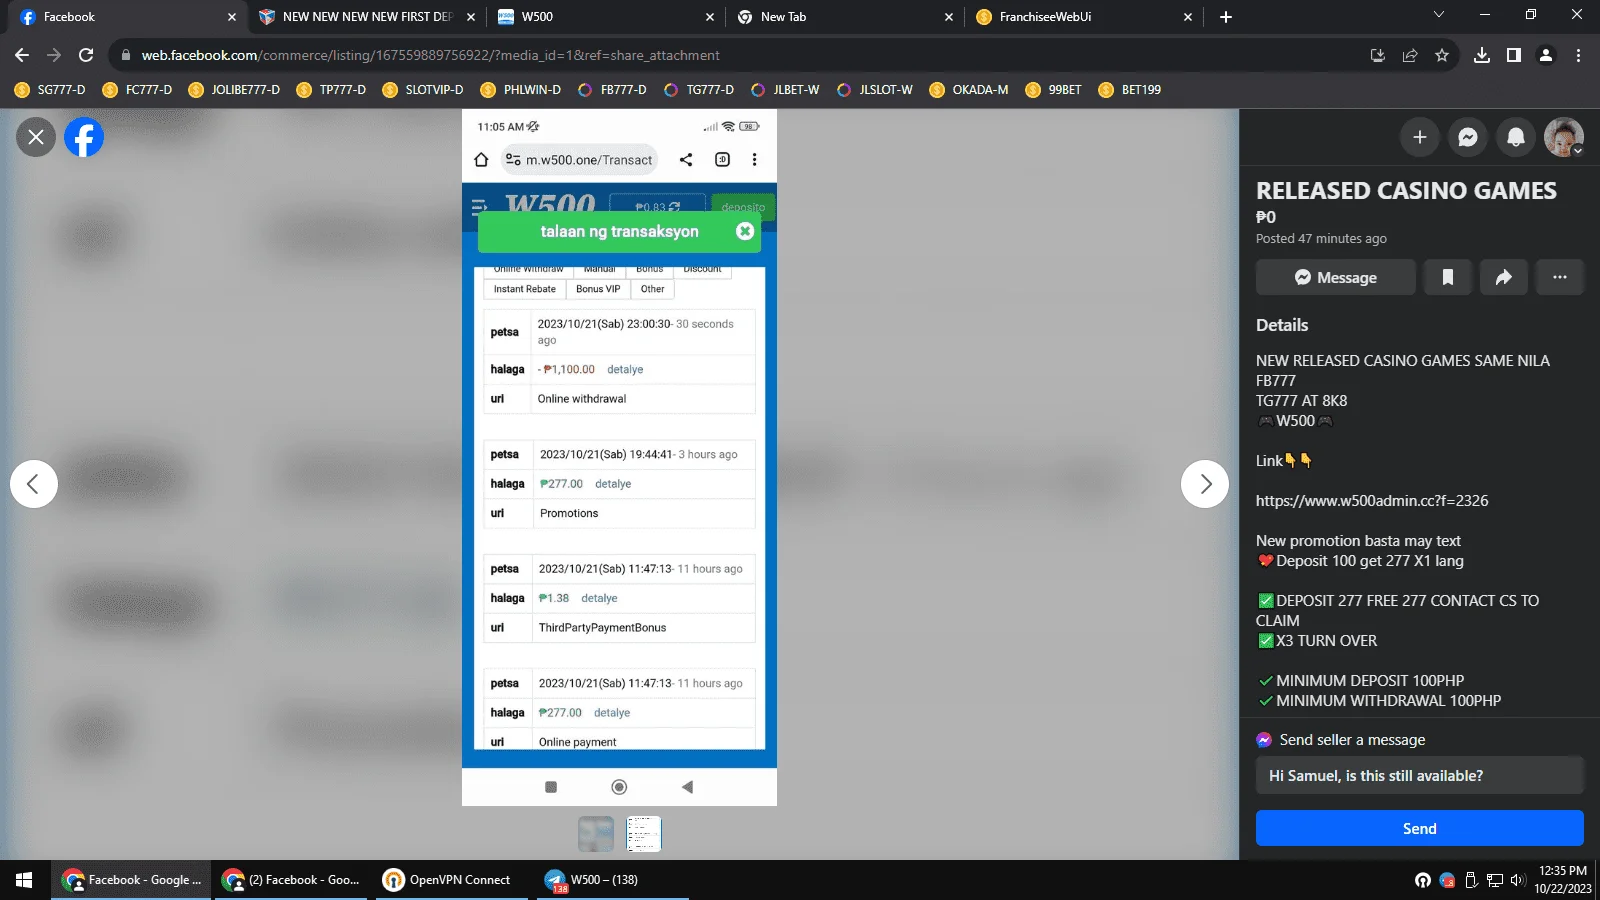Open SLOTVIP-D bookmark
Screen dimensions: 1600x900
tap(424, 90)
